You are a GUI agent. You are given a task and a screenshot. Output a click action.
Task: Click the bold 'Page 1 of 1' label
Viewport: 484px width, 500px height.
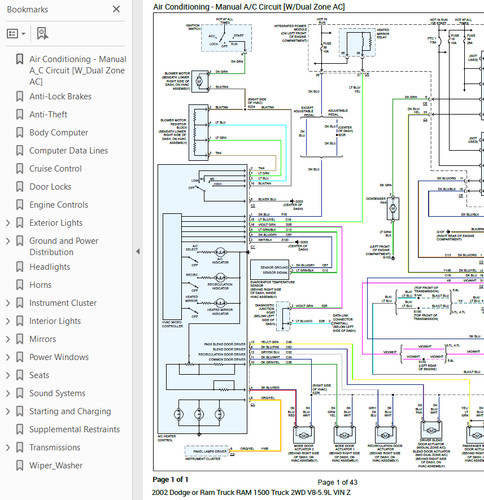tap(170, 480)
